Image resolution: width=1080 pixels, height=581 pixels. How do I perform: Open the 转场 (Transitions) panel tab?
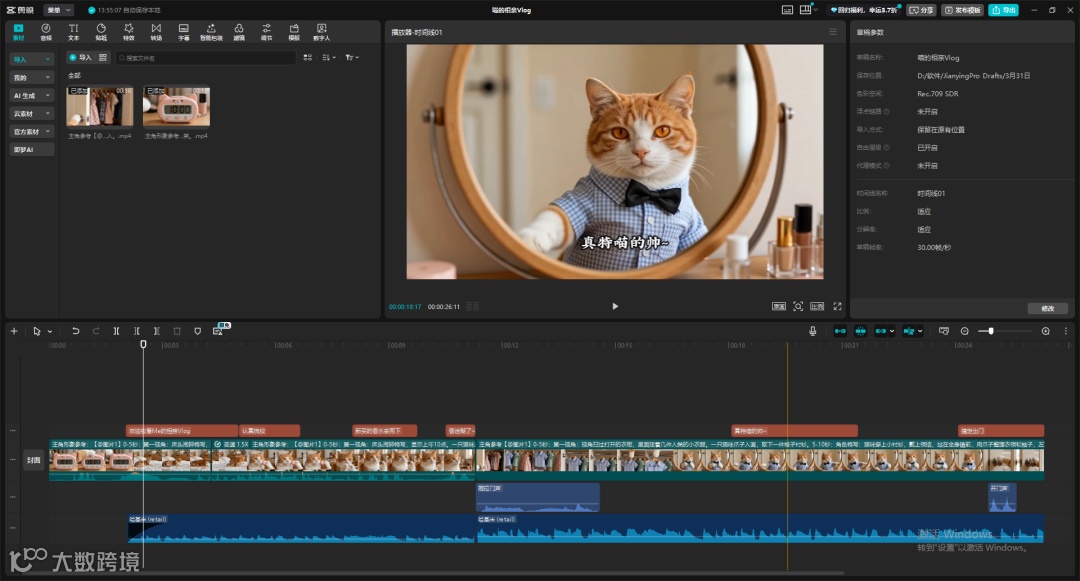(156, 31)
